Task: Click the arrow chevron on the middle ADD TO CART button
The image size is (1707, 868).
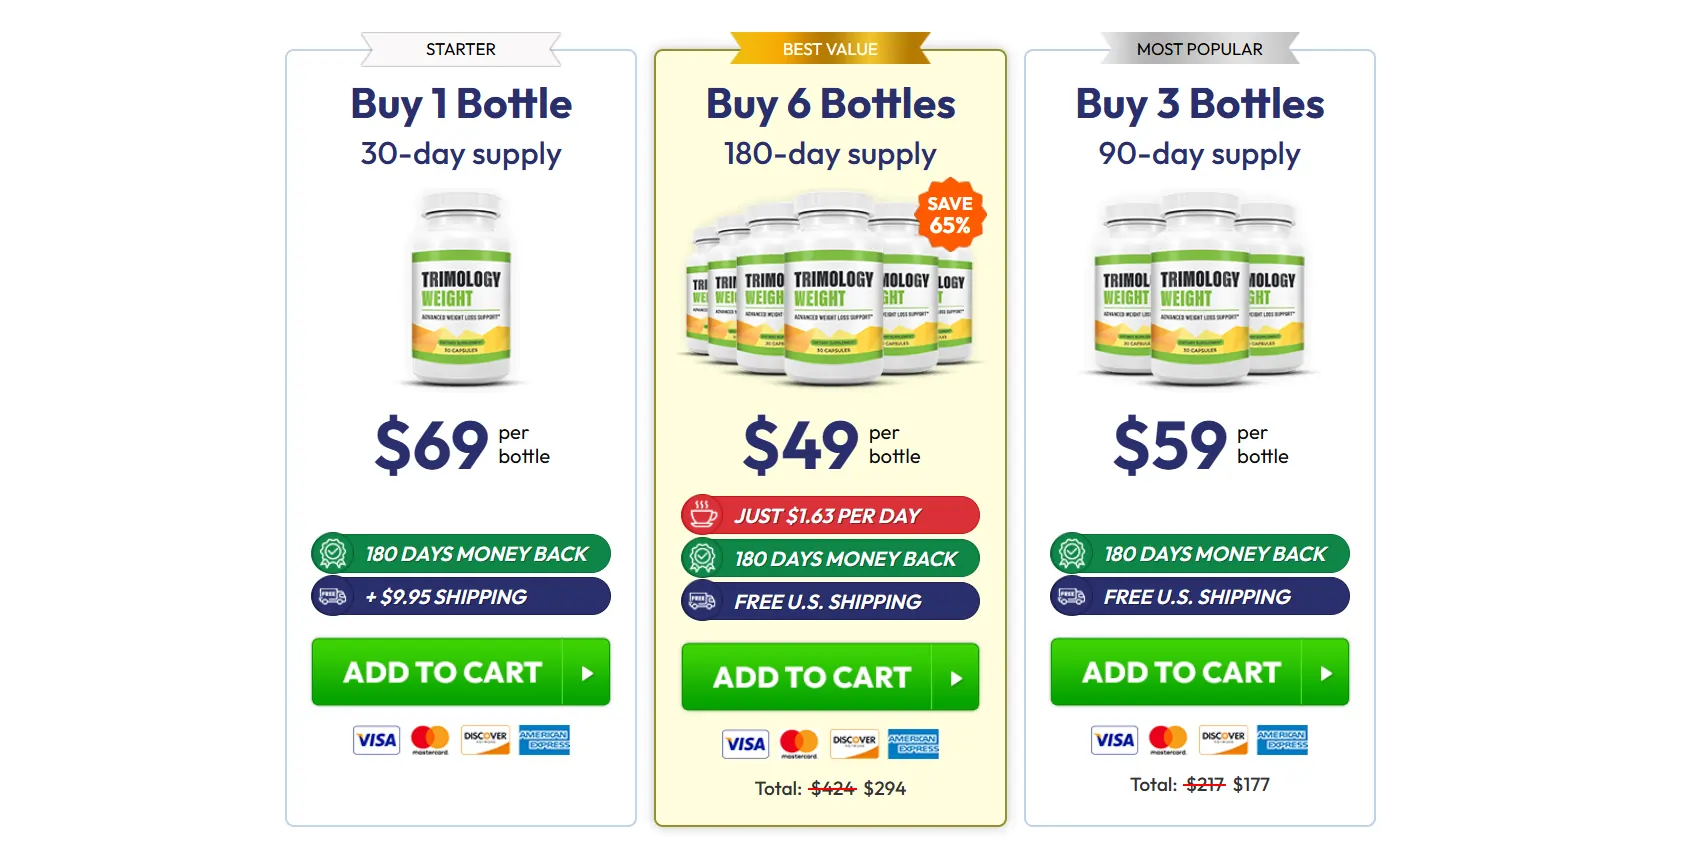Action: point(957,677)
